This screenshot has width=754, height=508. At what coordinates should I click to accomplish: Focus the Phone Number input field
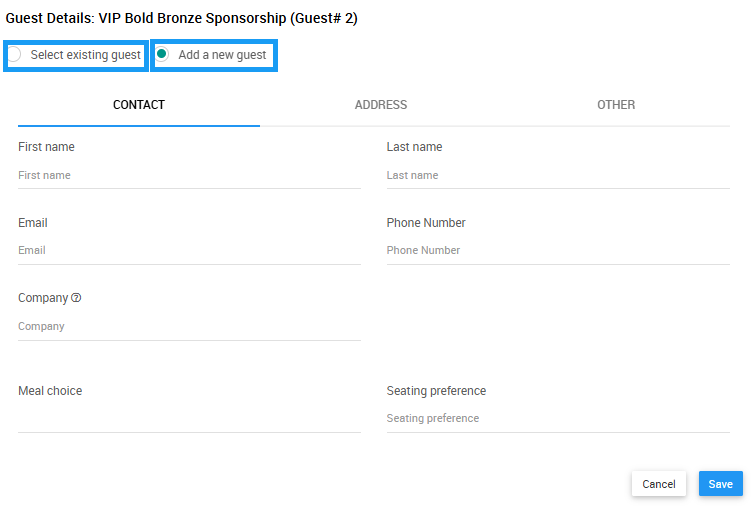point(558,250)
